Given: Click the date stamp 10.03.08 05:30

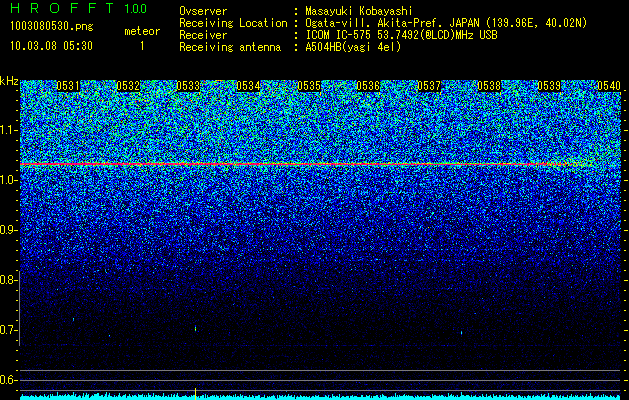Looking at the screenshot, I should pos(51,46).
